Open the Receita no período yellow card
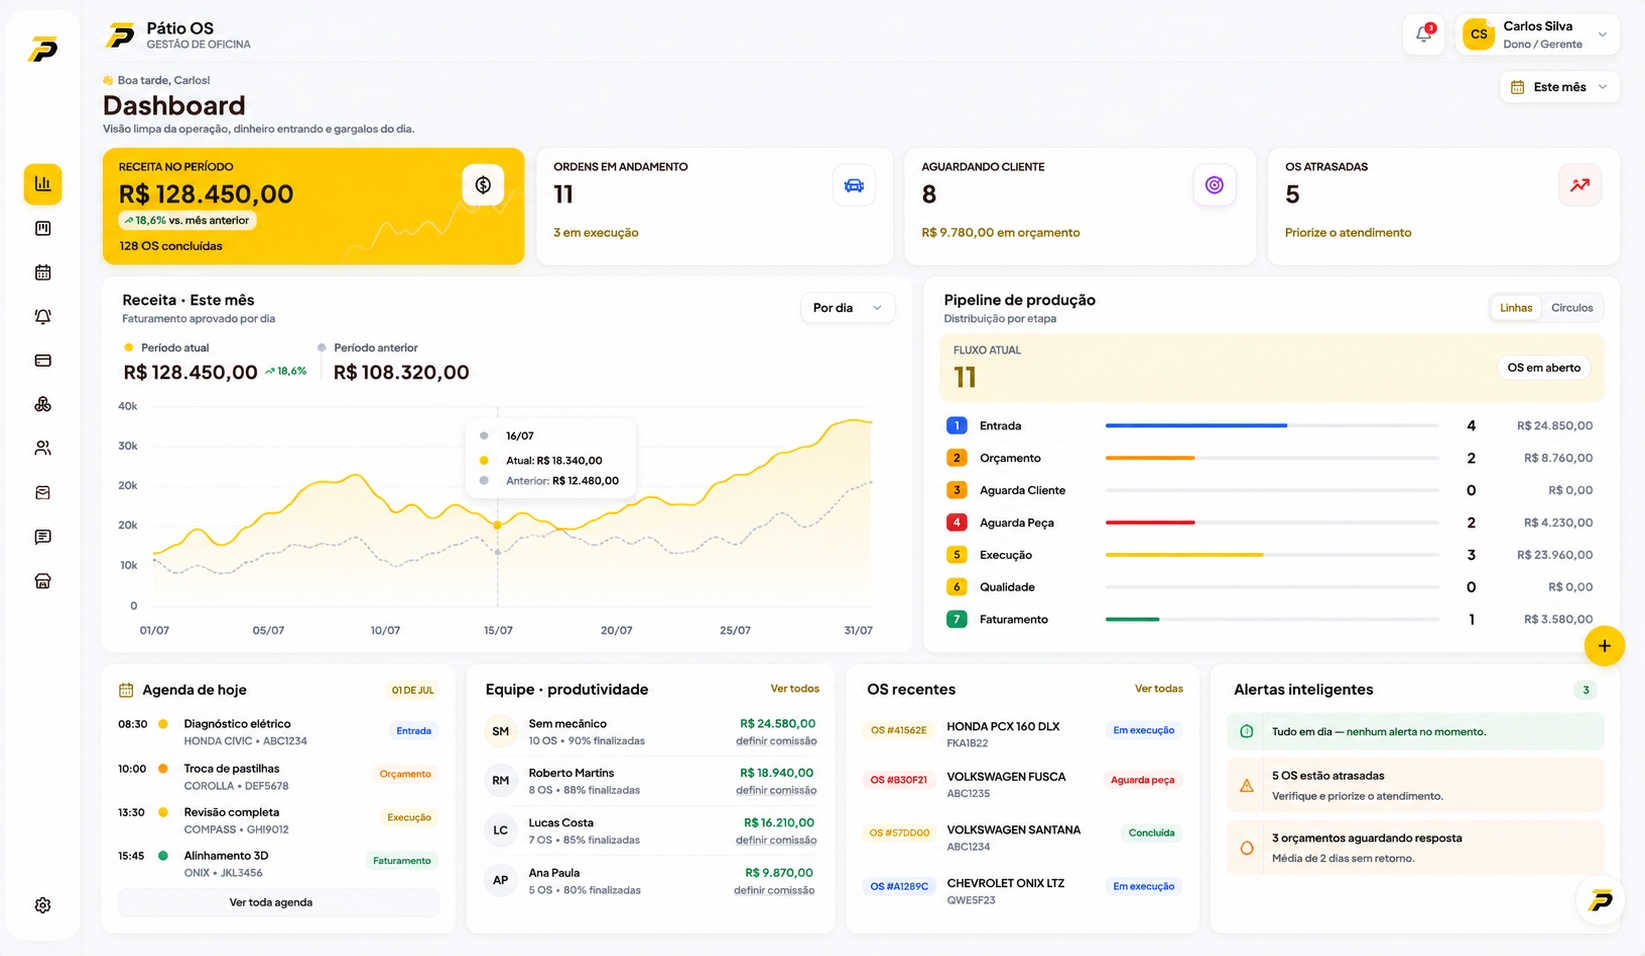 [x=313, y=207]
